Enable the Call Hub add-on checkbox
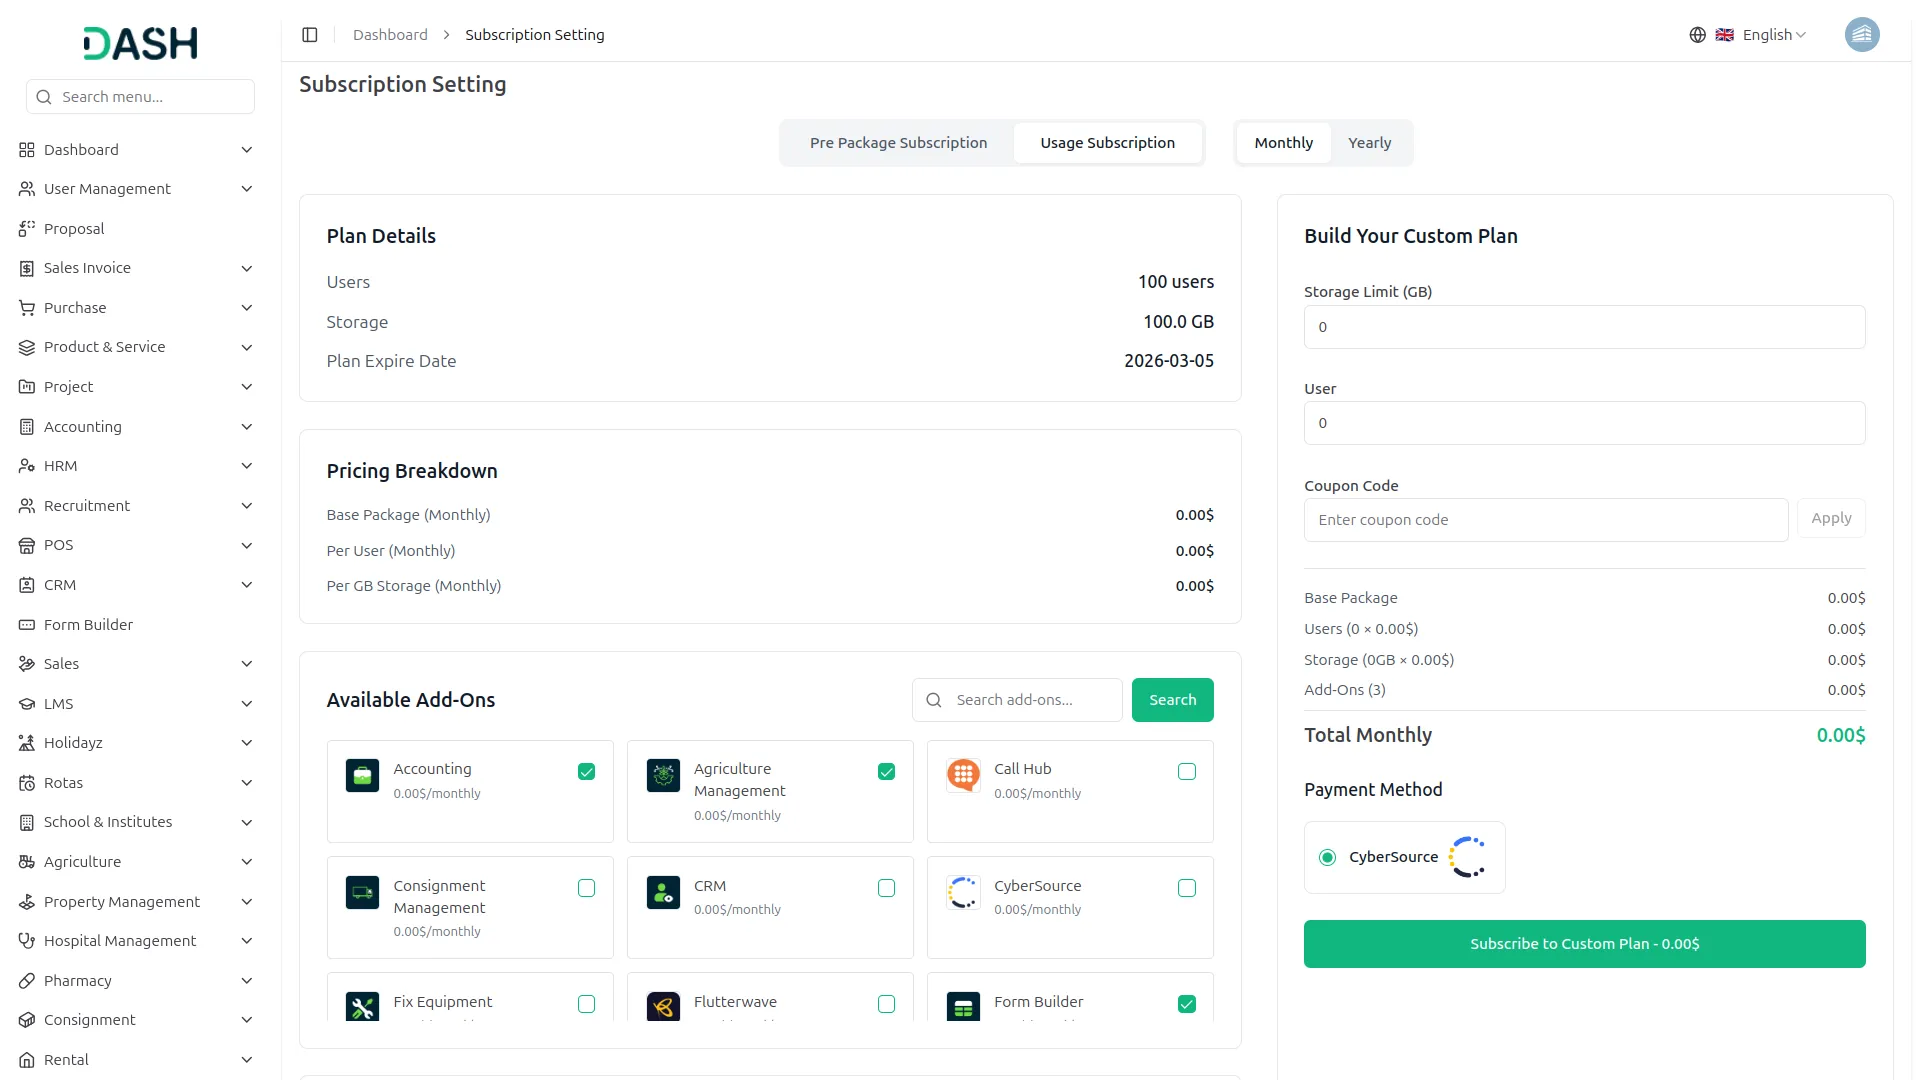Image resolution: width=1920 pixels, height=1080 pixels. pyautogui.click(x=1186, y=771)
